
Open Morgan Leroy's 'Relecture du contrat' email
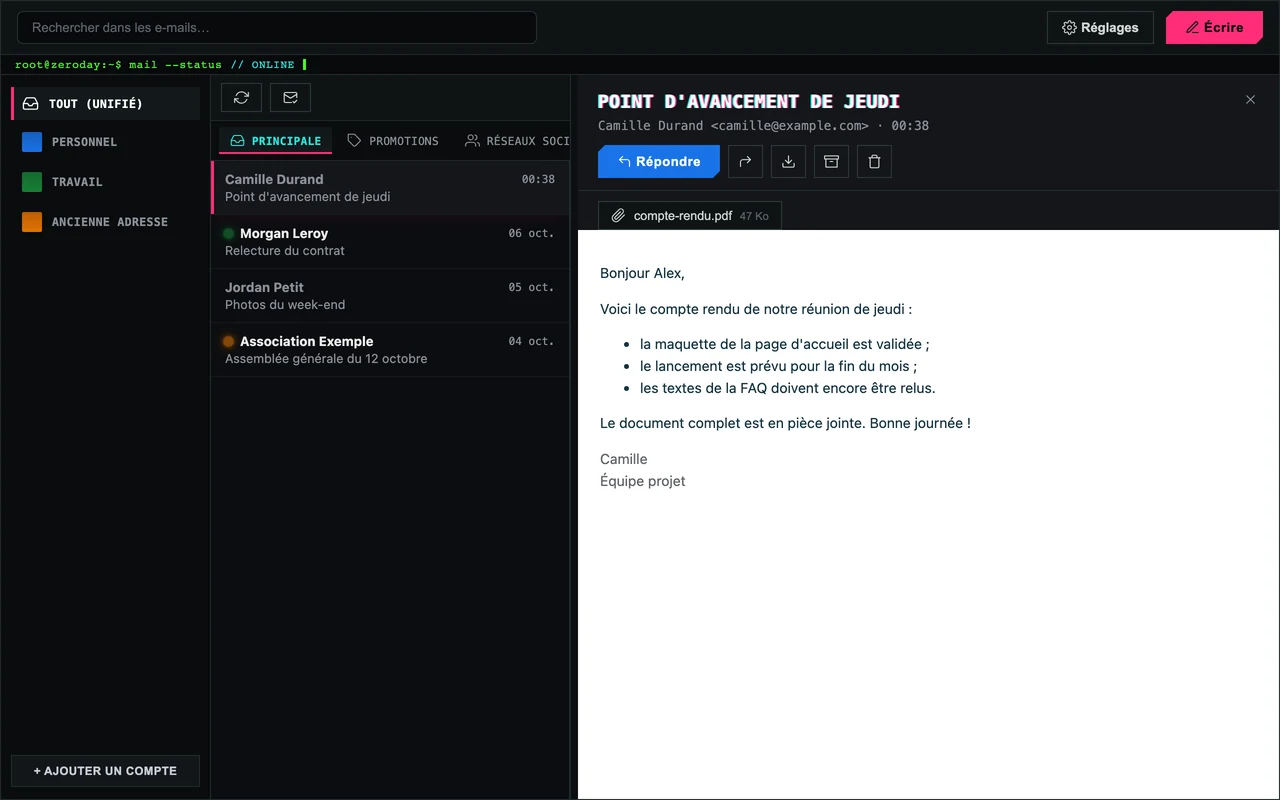pos(390,242)
